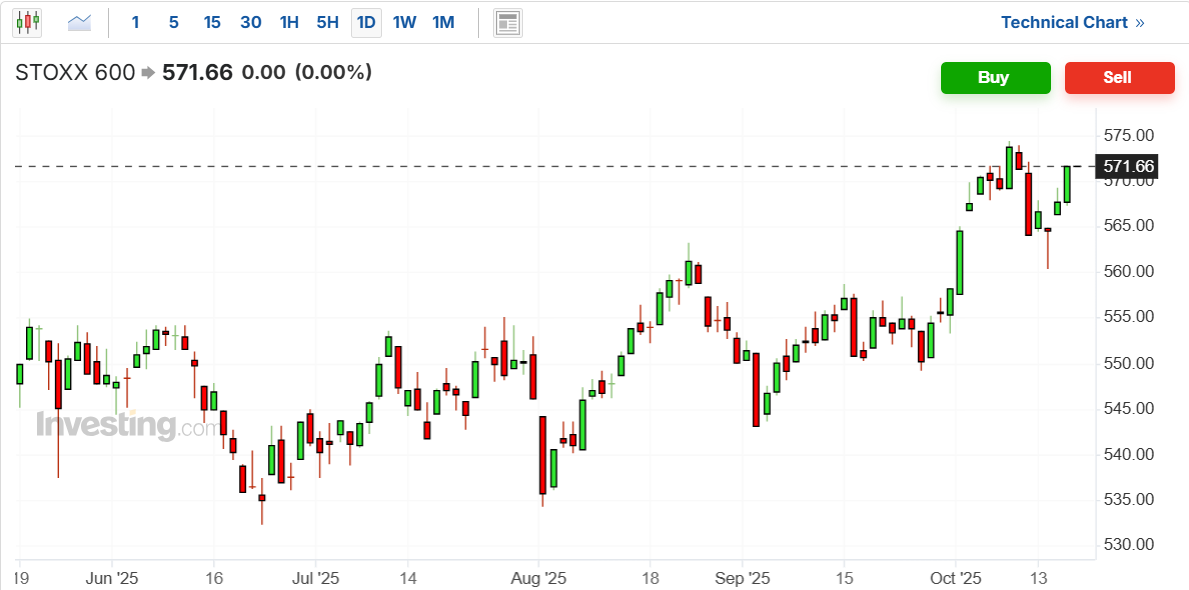Click the arrow icon beside STOXX 600

click(x=148, y=73)
